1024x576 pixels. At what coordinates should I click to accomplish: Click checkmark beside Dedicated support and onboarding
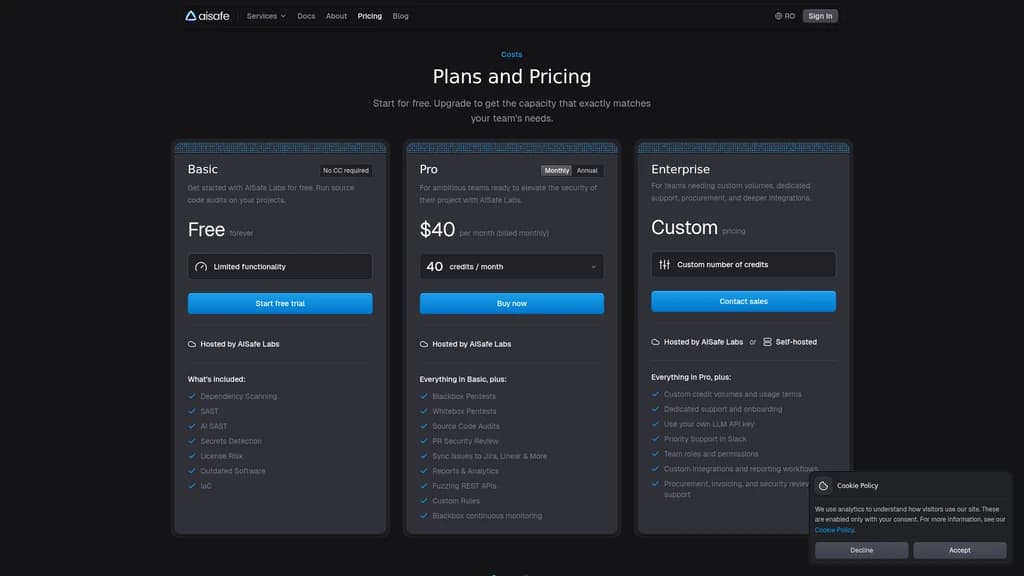(655, 409)
